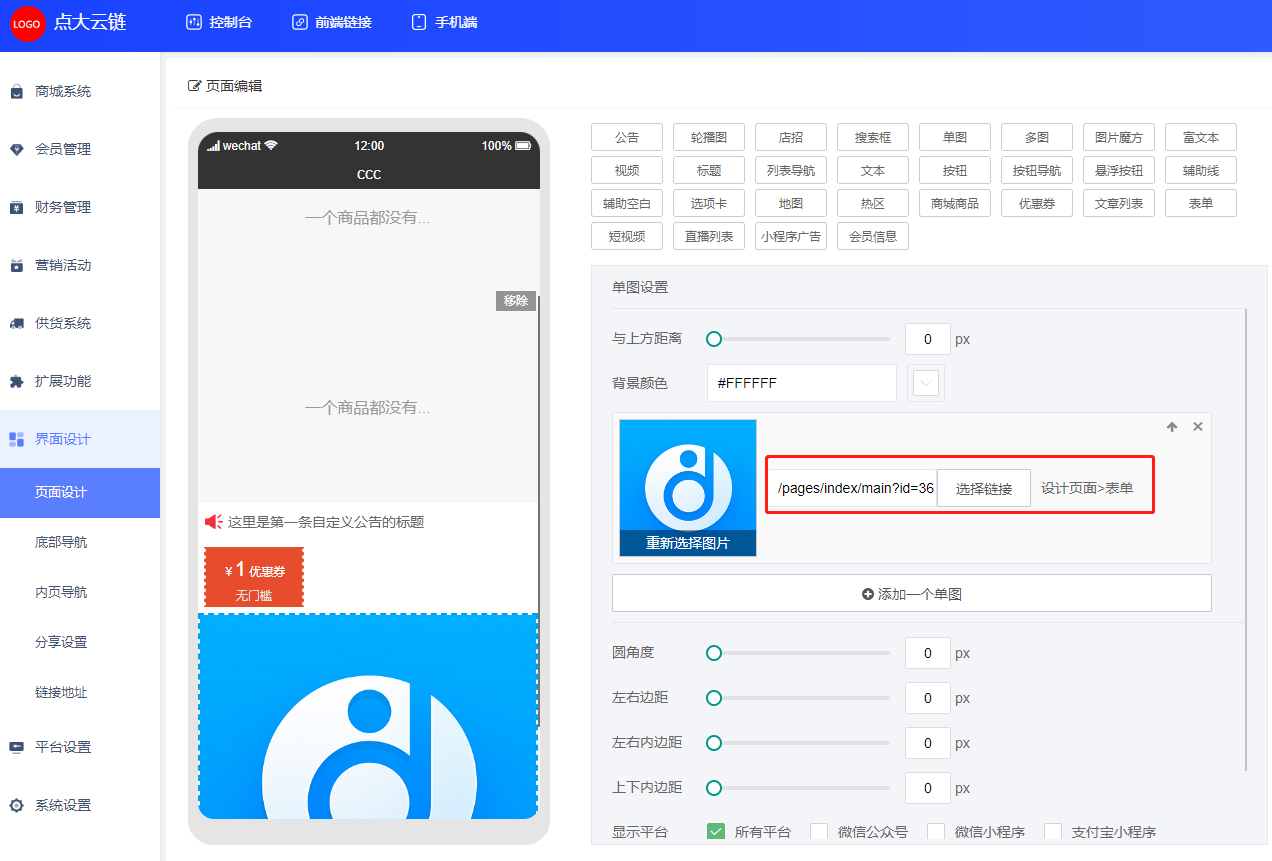
Task: Add 视频 component
Action: (627, 170)
